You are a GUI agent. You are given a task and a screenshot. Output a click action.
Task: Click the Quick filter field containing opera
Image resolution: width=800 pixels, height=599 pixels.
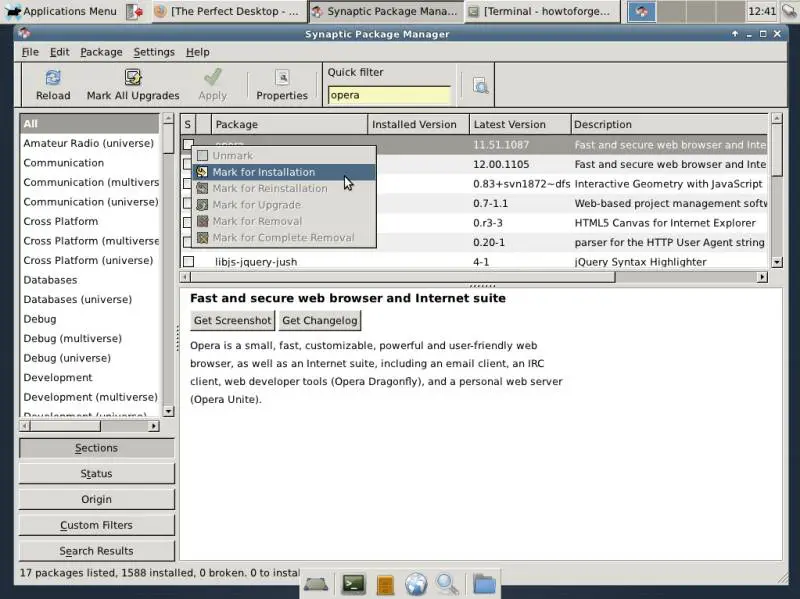(389, 95)
